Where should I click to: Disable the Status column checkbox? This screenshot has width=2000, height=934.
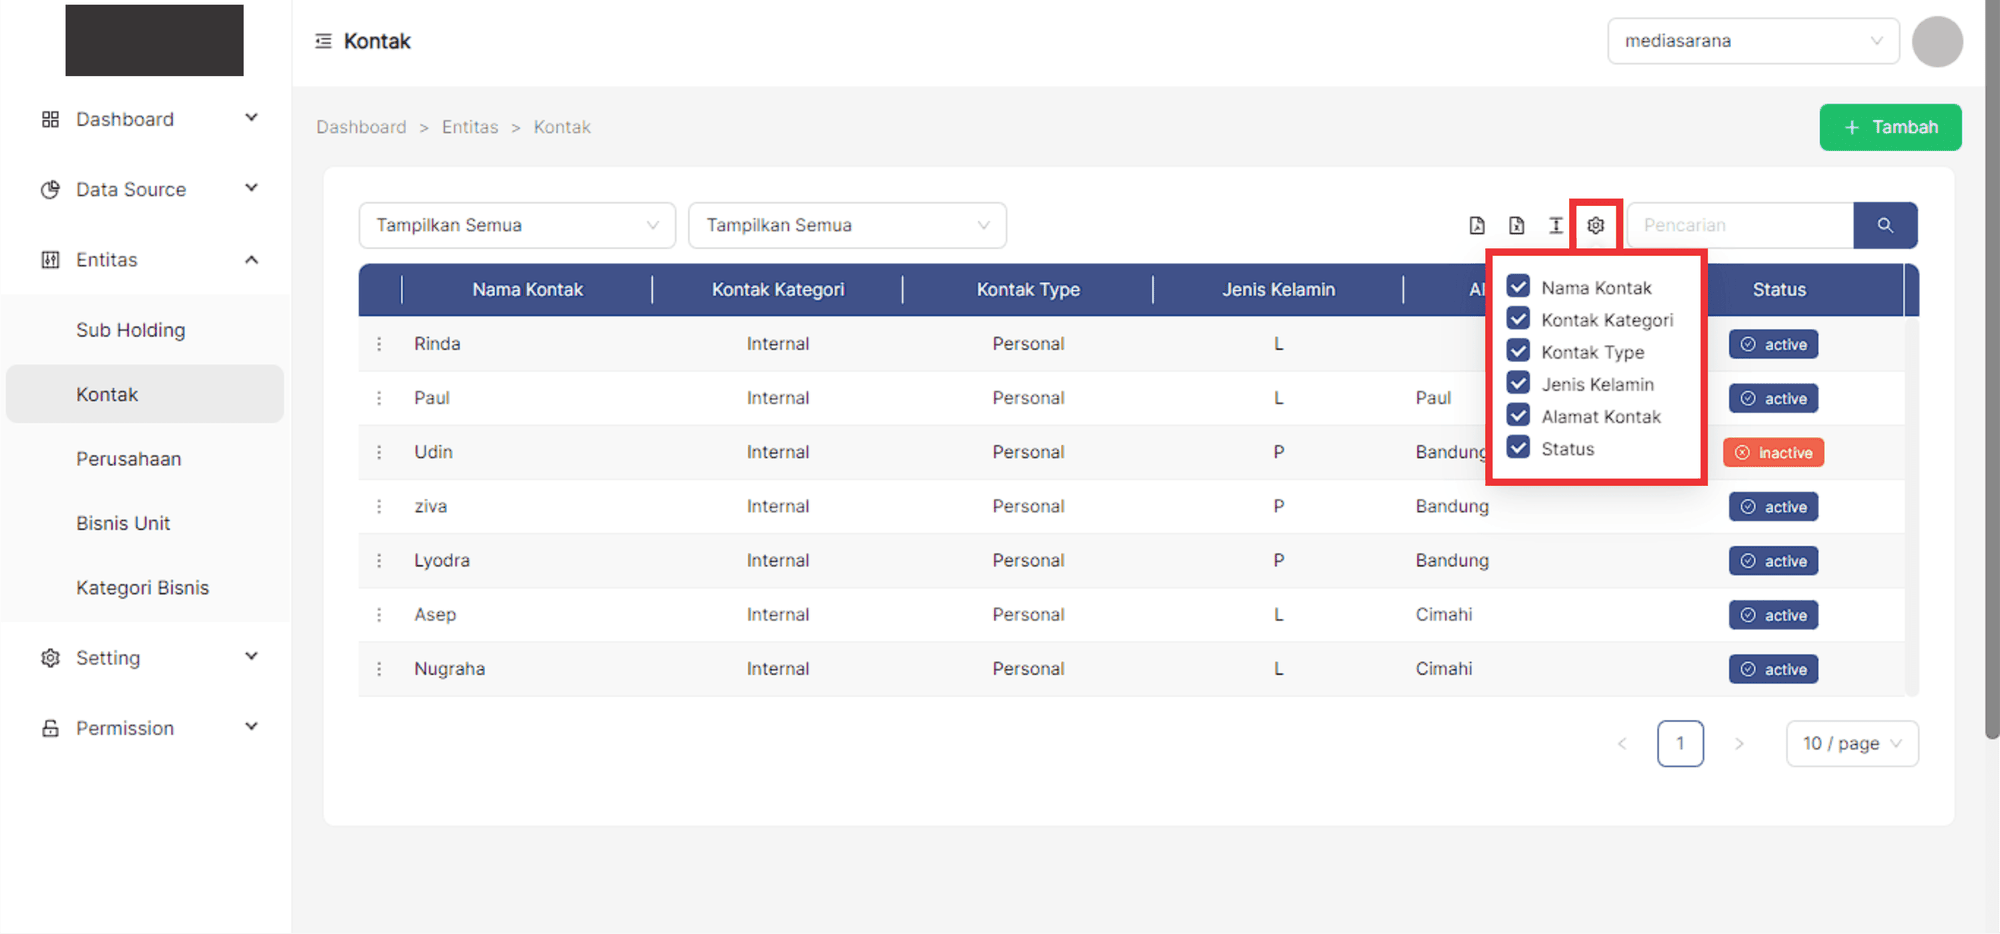click(1518, 448)
